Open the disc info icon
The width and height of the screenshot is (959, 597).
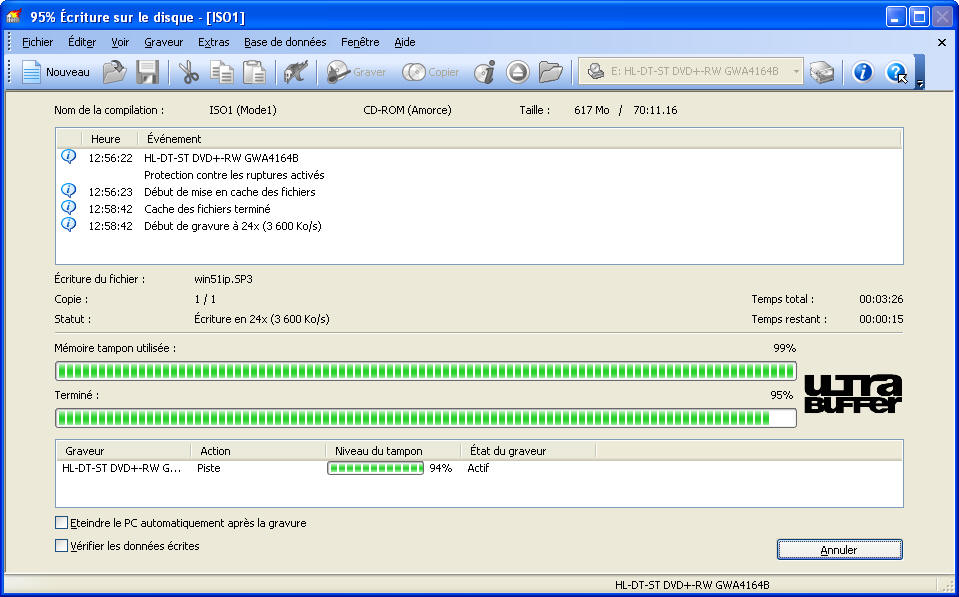[485, 72]
